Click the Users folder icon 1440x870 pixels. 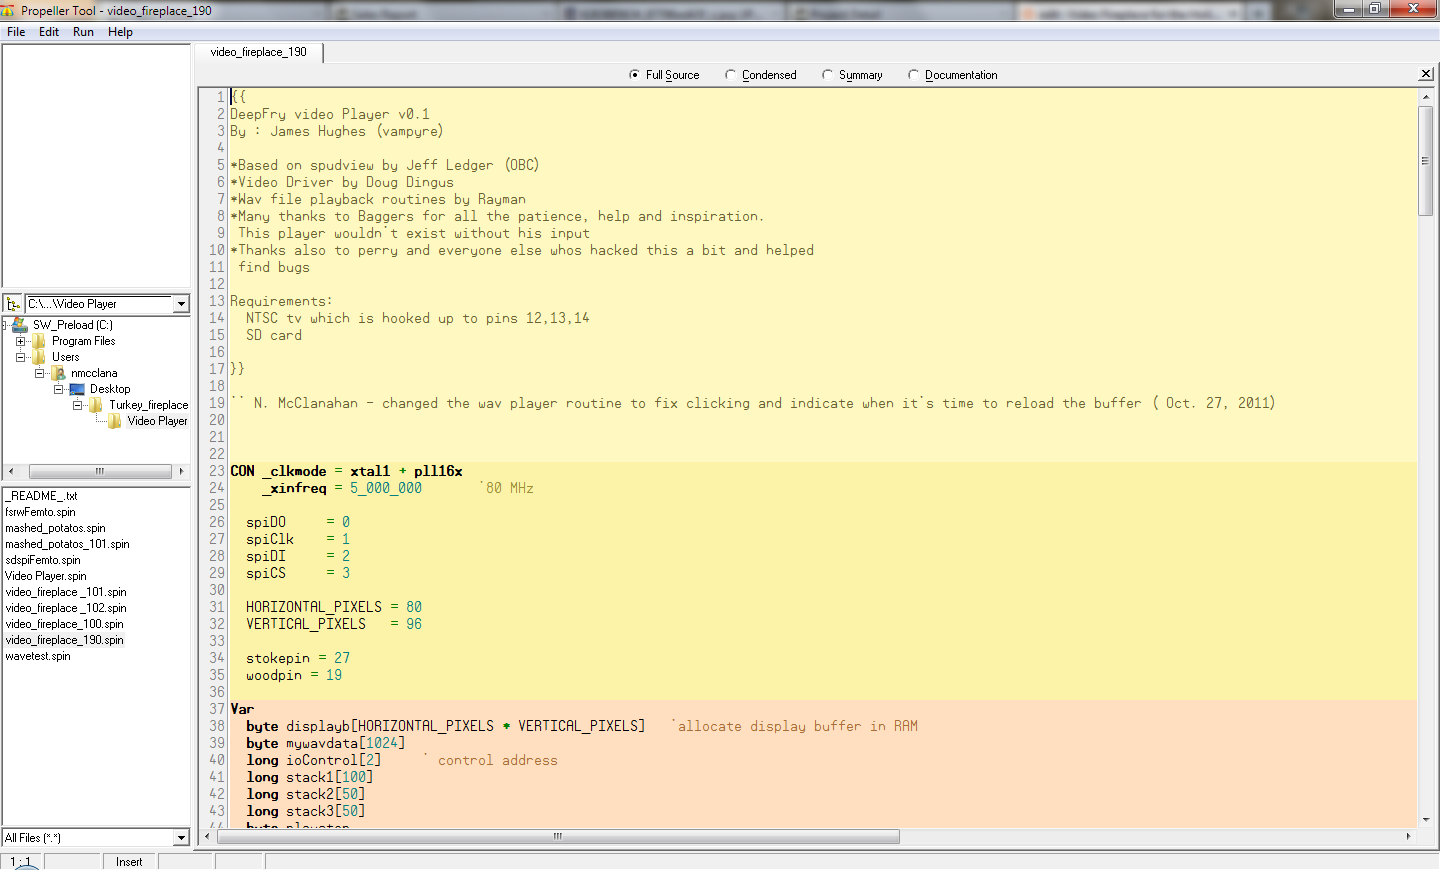(x=39, y=357)
